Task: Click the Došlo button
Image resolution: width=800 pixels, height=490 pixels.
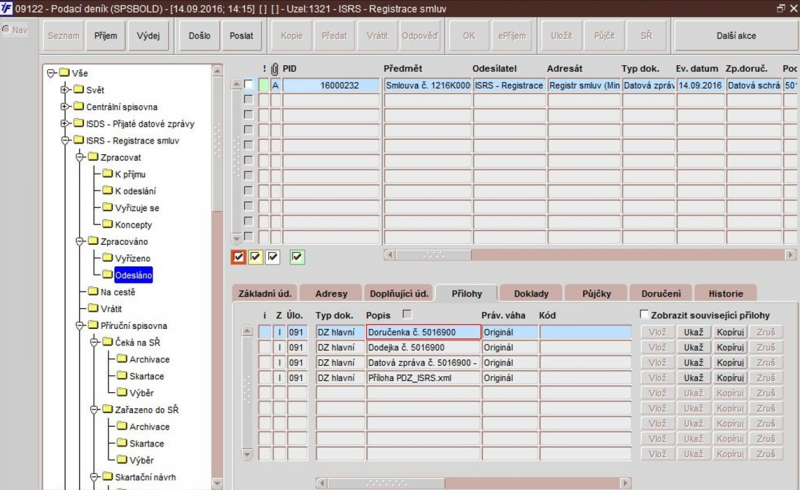Action: tap(199, 36)
